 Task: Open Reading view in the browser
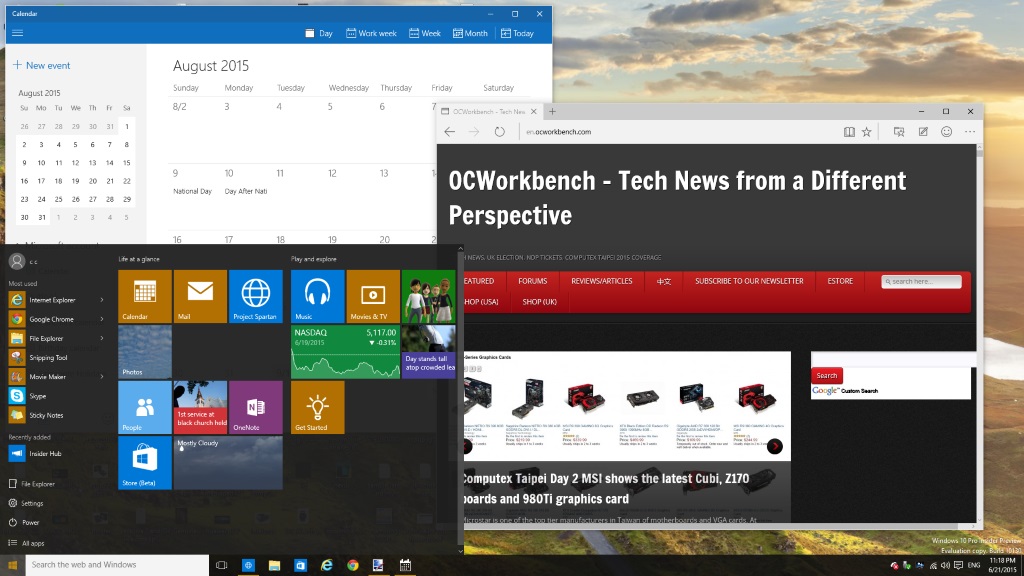(x=849, y=132)
